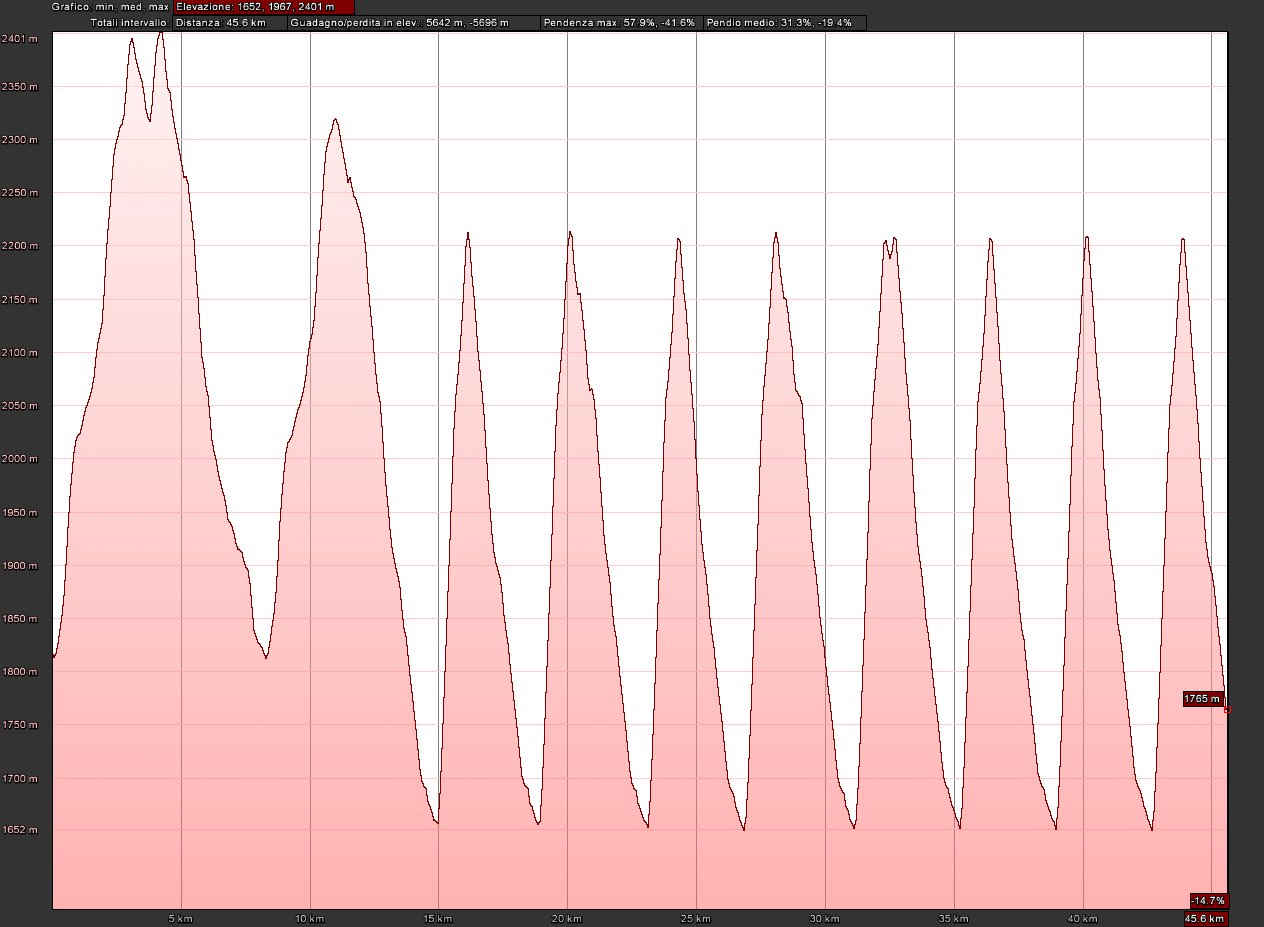Click the highest summit of the elevation profile

(160, 33)
